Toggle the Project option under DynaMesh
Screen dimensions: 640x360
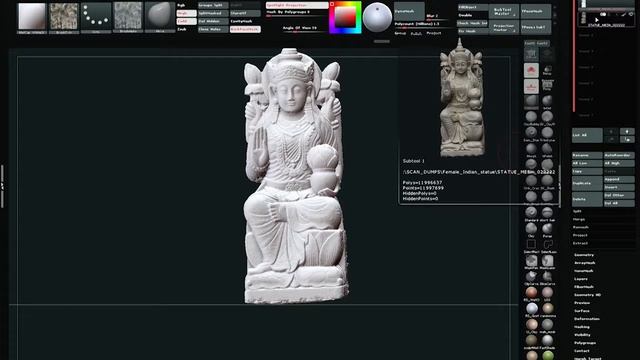coord(434,33)
